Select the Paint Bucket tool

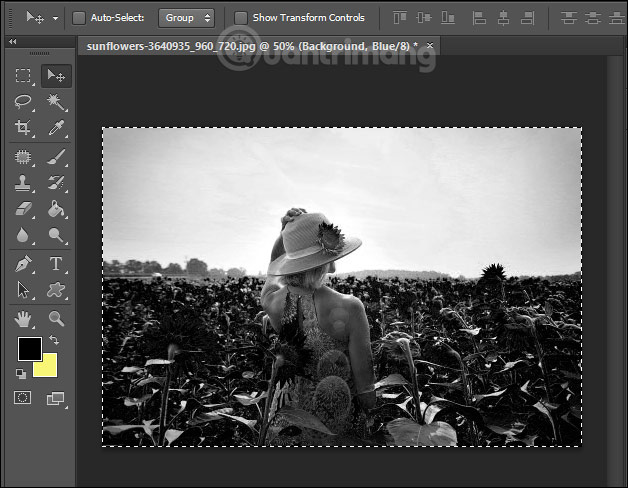pos(56,209)
